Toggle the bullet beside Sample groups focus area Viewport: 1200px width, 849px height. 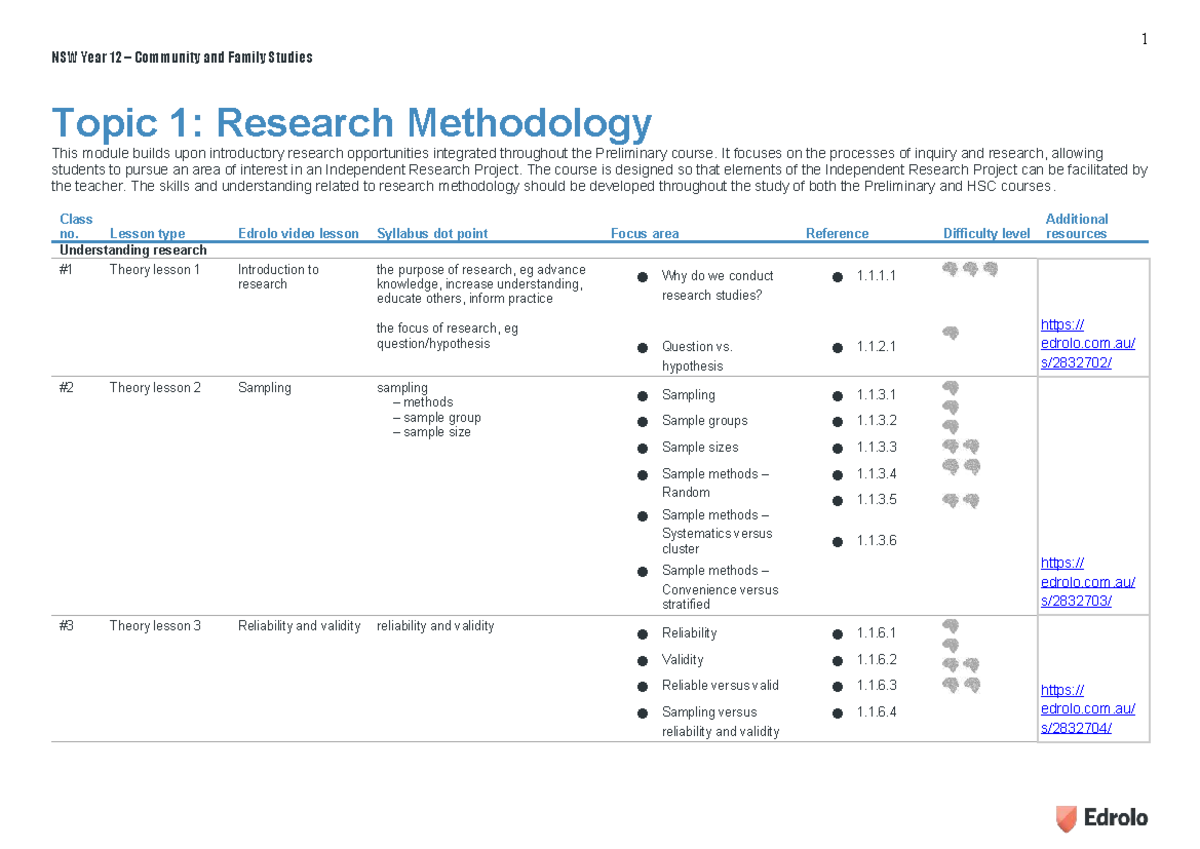[x=641, y=421]
